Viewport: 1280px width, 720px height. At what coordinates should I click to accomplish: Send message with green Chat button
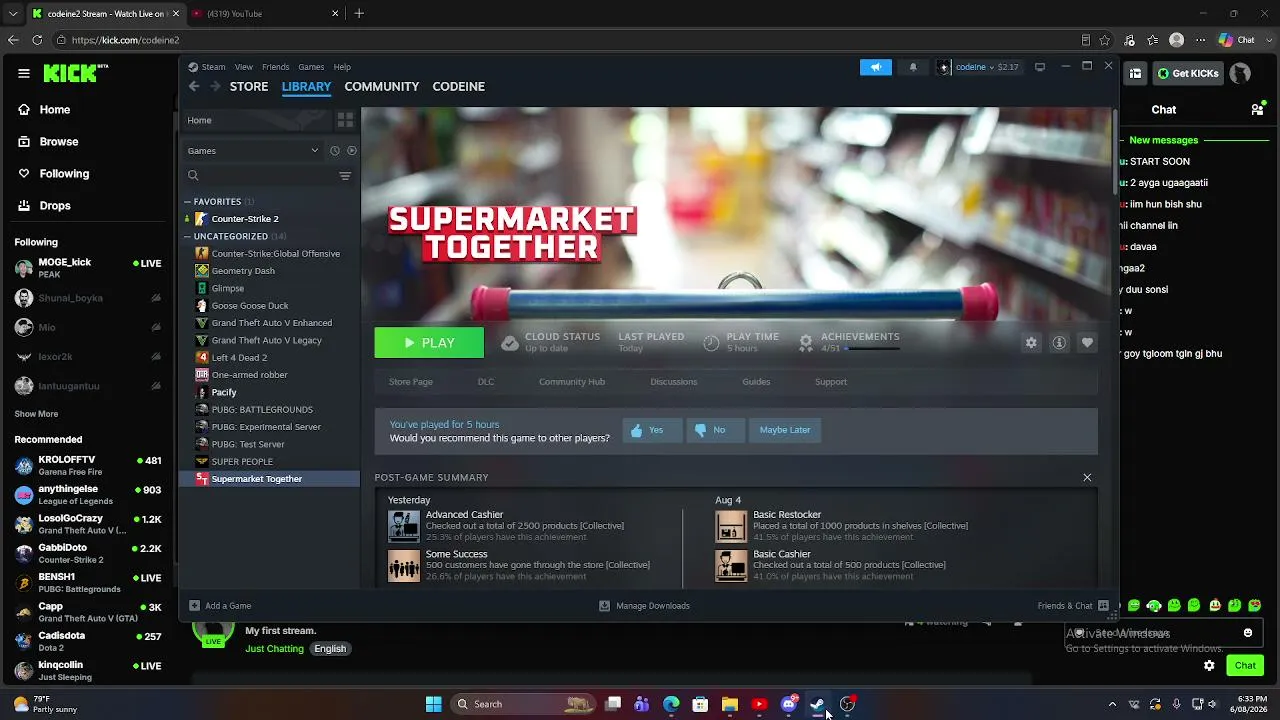pyautogui.click(x=1245, y=665)
